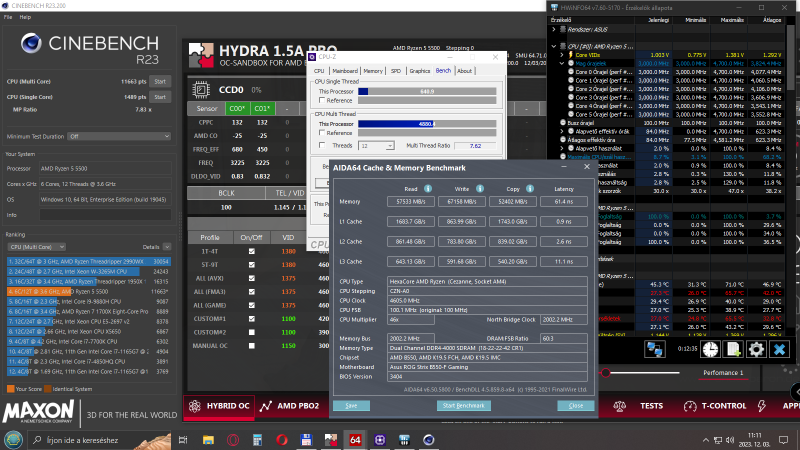Click the Copy info icon in AIDA64
Viewport: 800px width, 450px height.
tap(530, 189)
